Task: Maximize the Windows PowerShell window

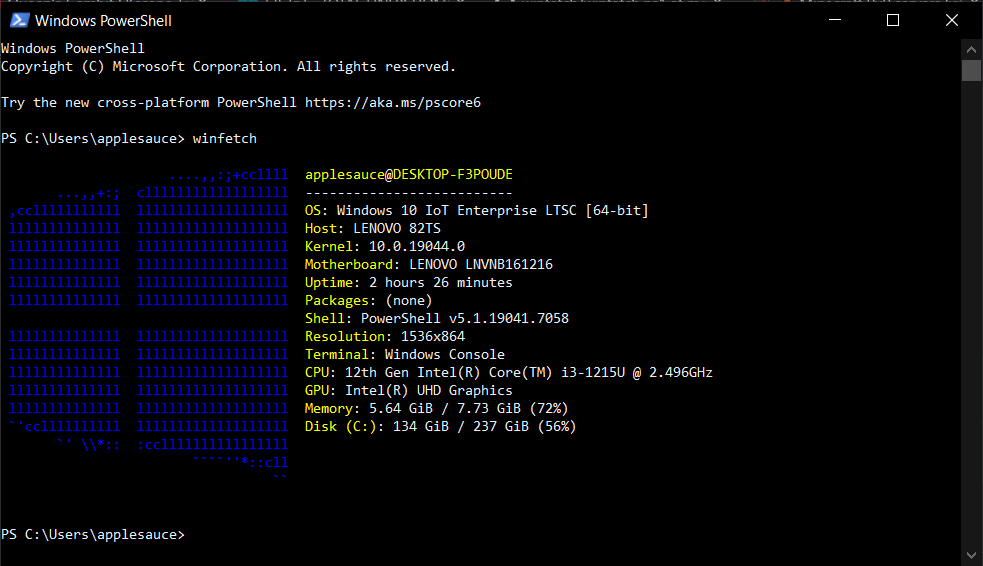Action: click(893, 20)
